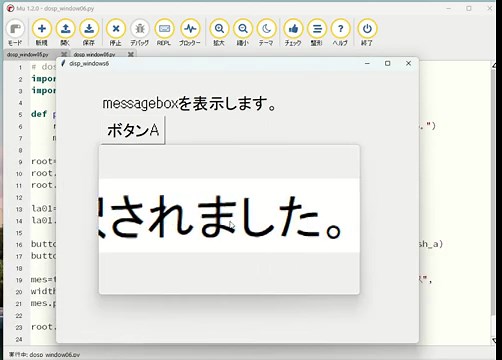Toggle the theme (テーマ) icon
Screen dimensions: 502x360
tap(266, 32)
